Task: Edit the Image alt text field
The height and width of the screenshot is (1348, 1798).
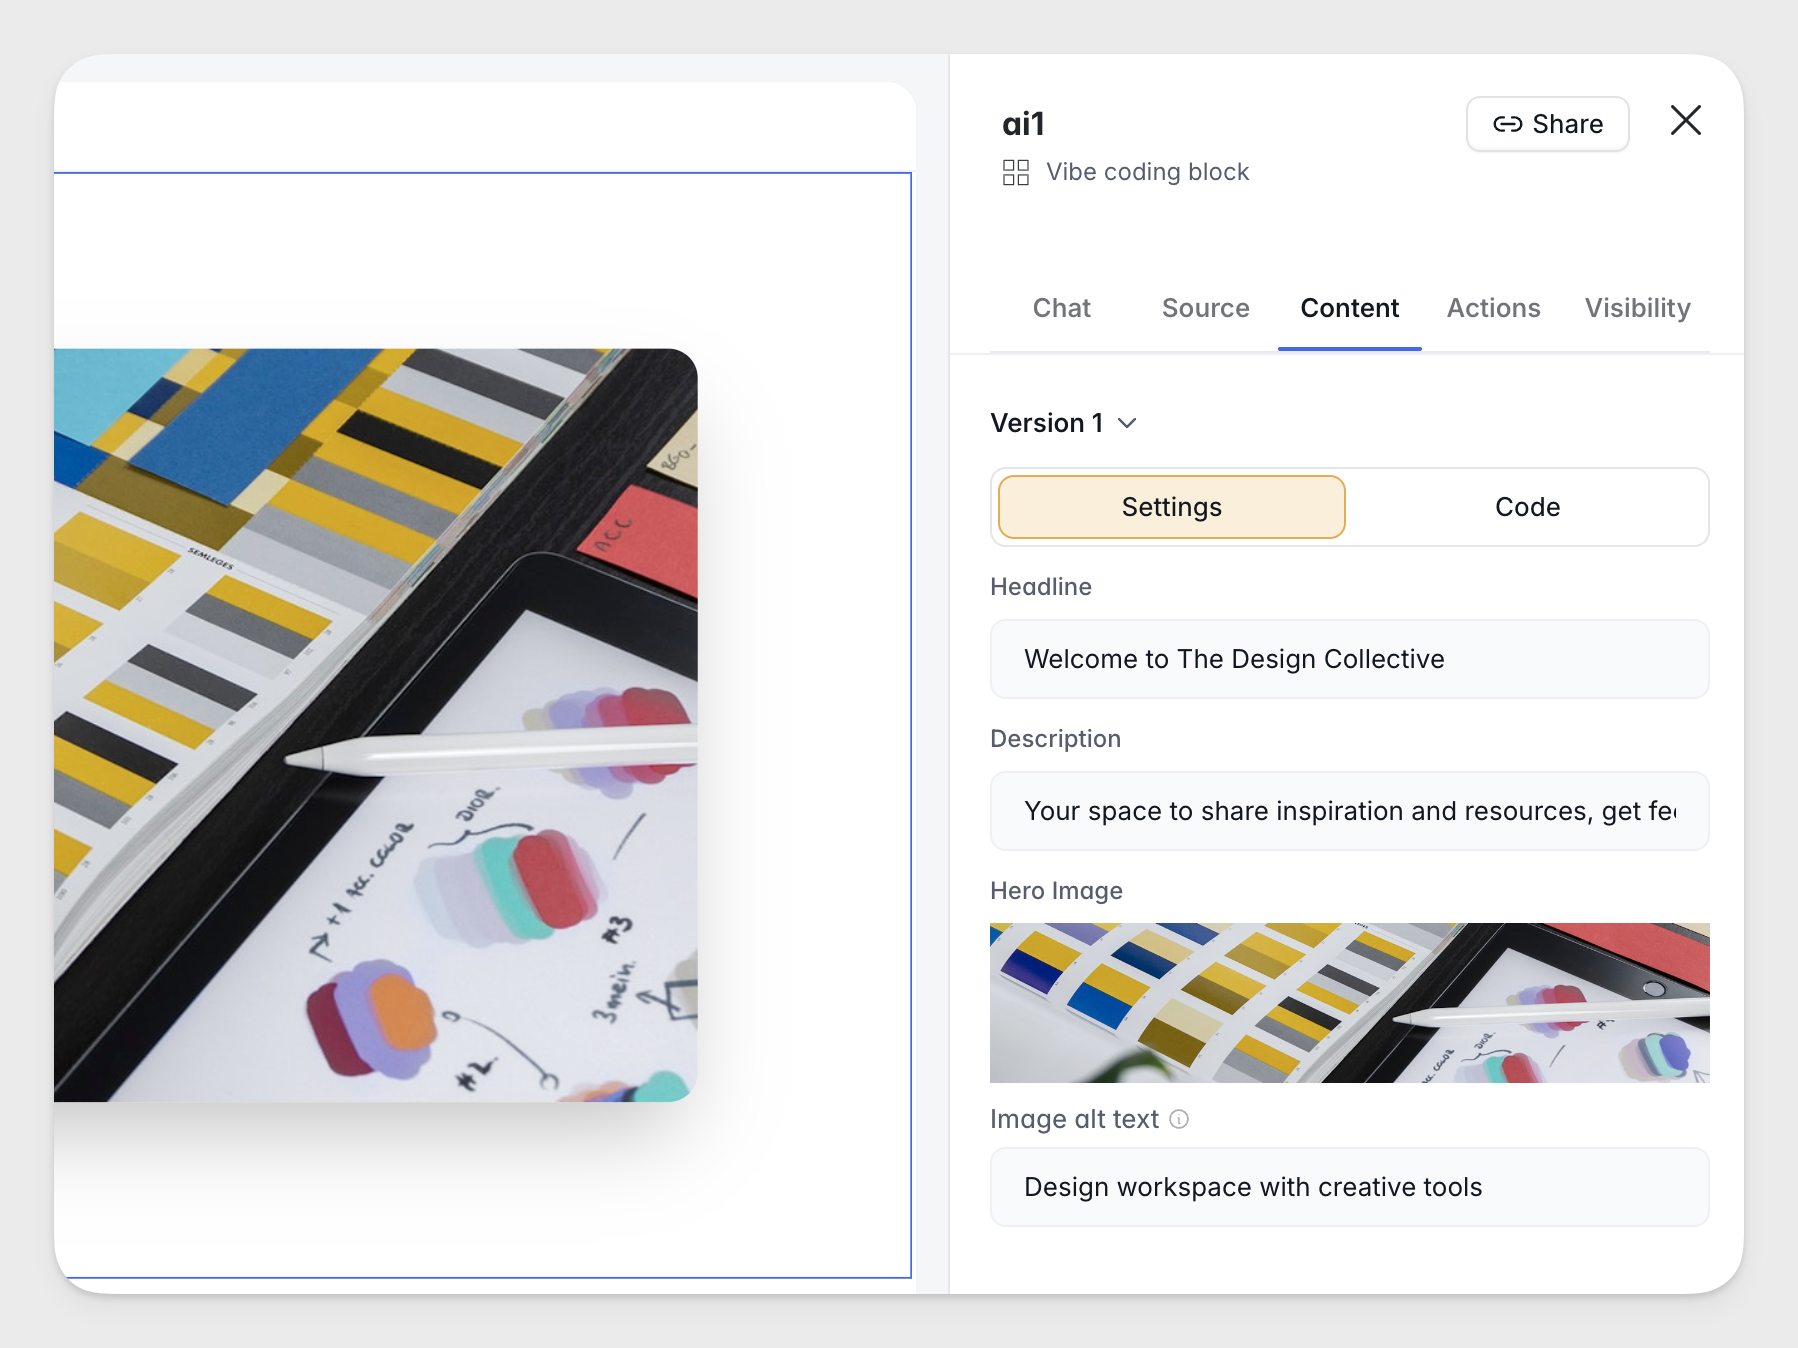Action: point(1349,1187)
